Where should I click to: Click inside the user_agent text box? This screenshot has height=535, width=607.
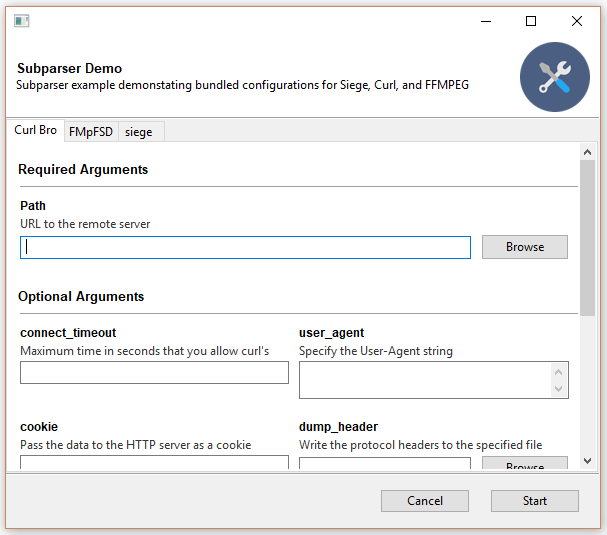(x=424, y=380)
